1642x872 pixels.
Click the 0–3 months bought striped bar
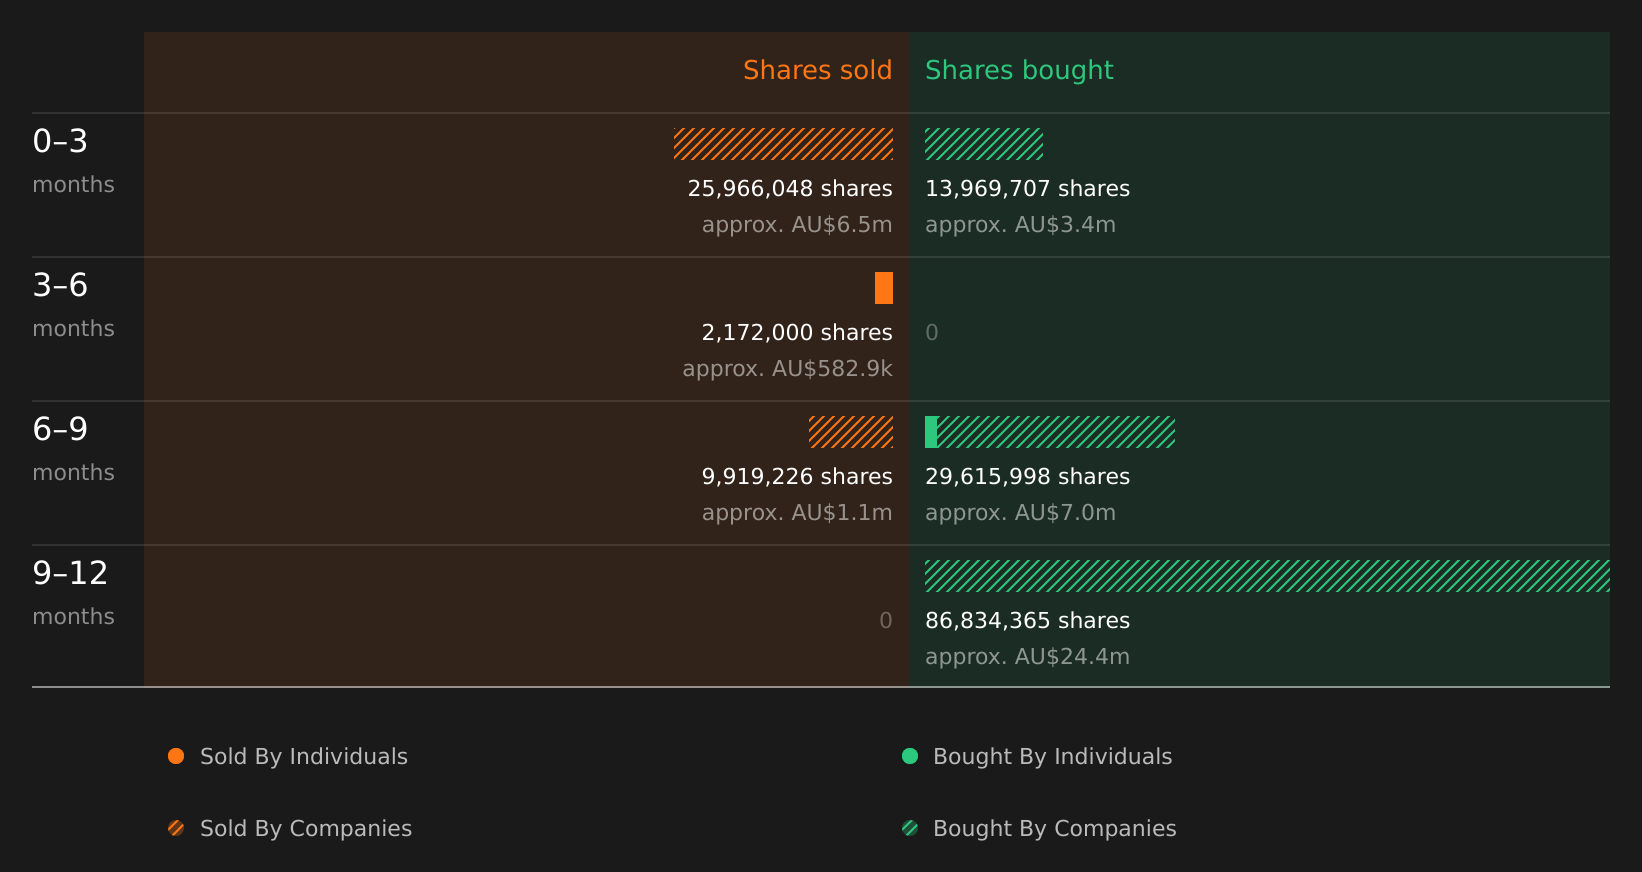tap(984, 144)
